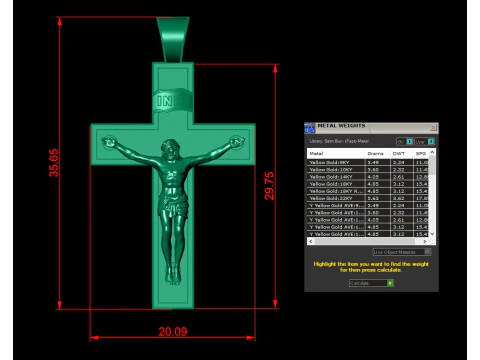Select the Yellow Gold 14KY row
This screenshot has height=360, width=480.
pyautogui.click(x=368, y=177)
